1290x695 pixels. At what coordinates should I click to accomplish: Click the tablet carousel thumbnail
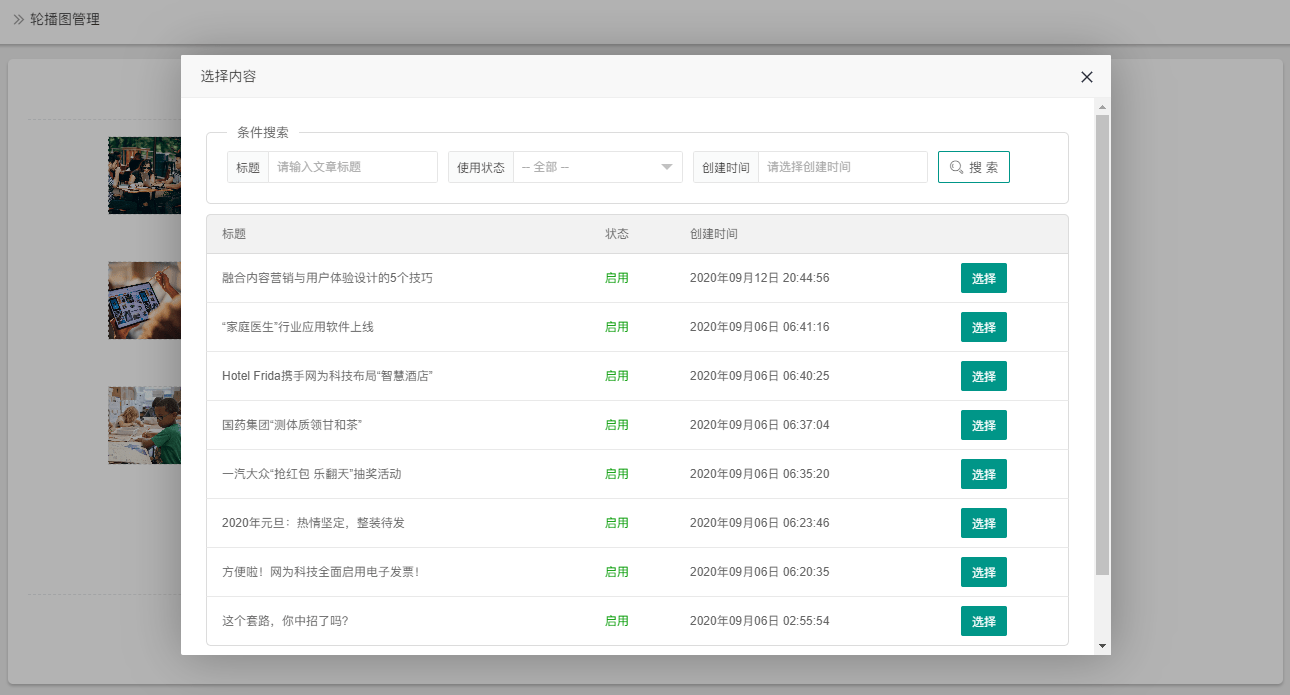pos(144,300)
